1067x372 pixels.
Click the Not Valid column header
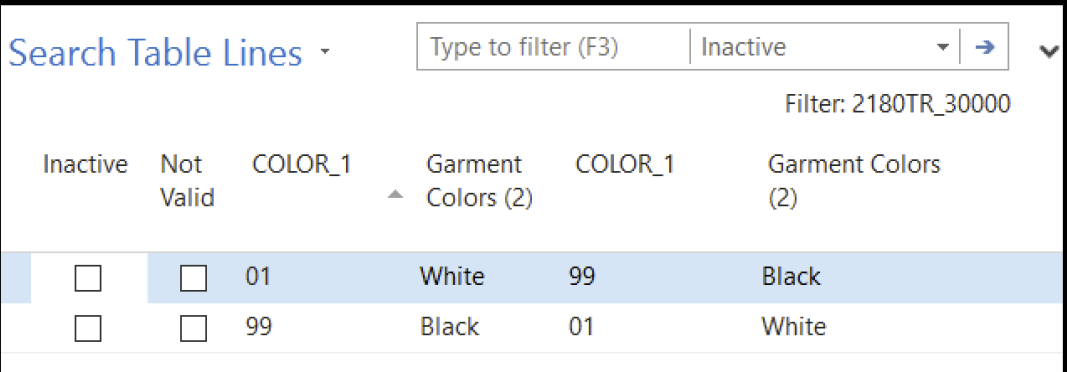coord(187,181)
